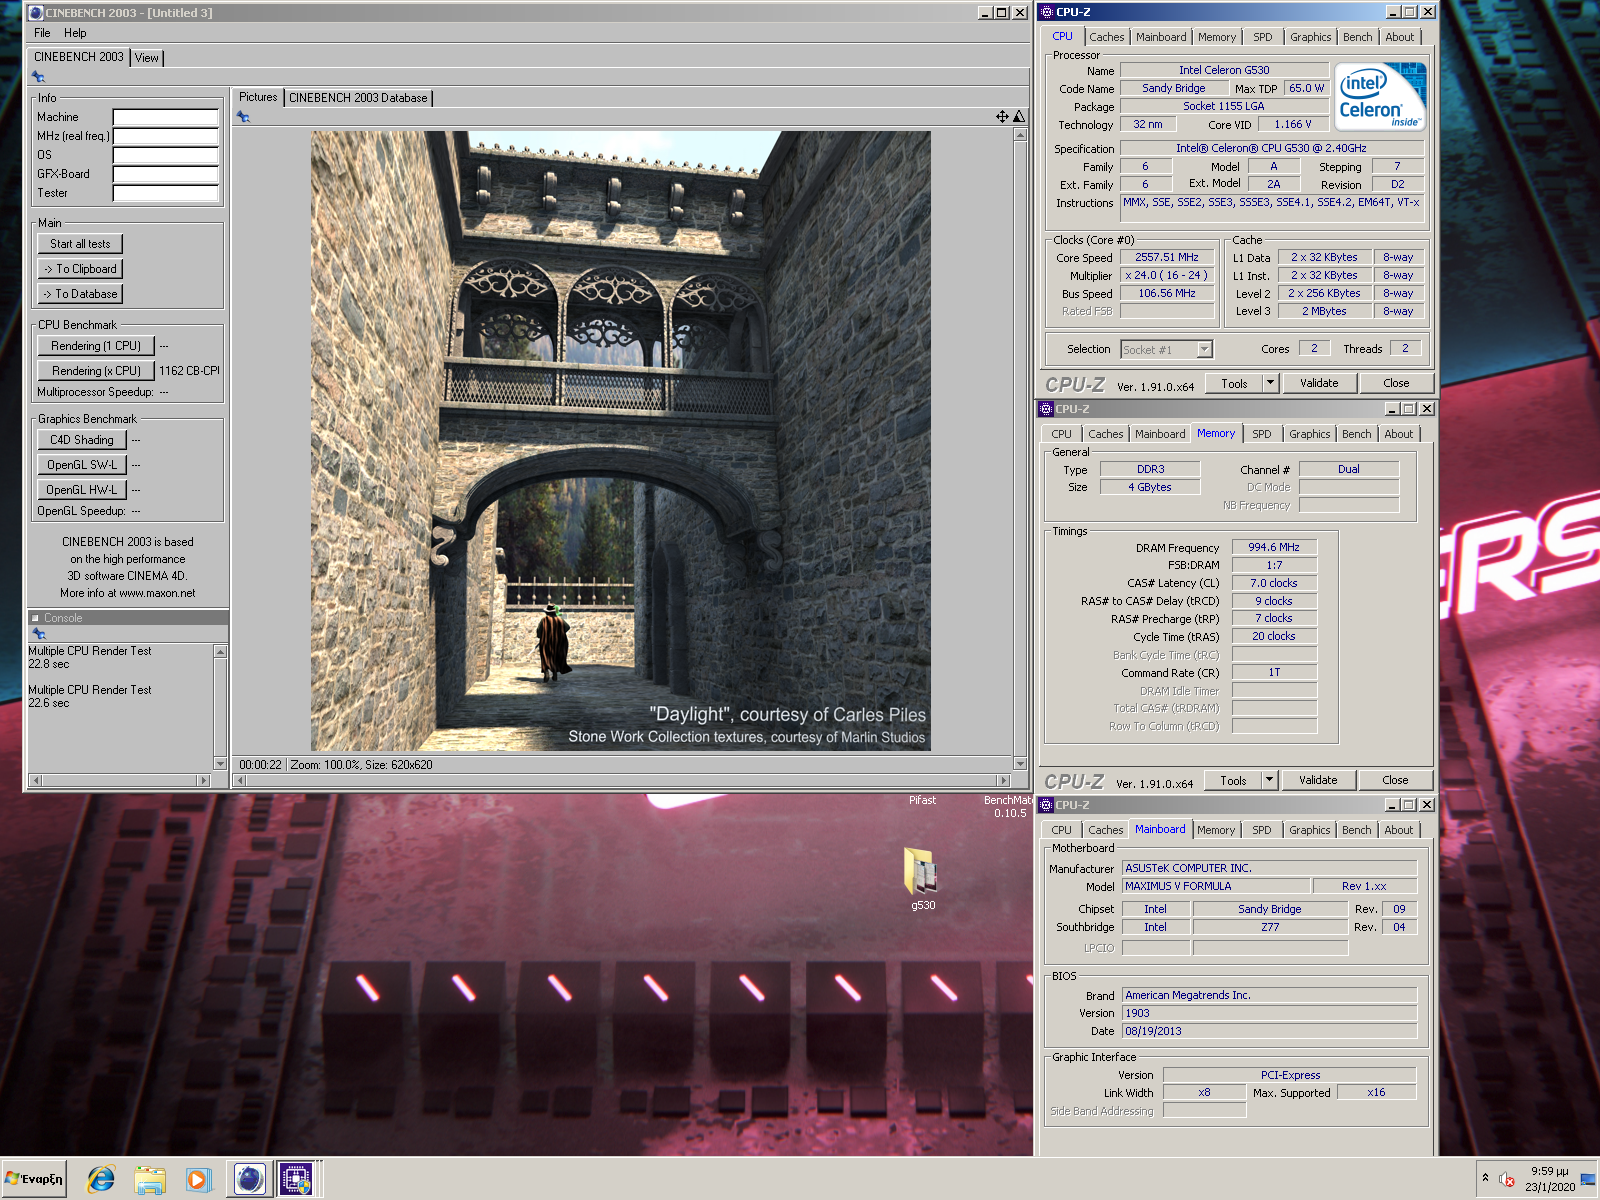1600x1200 pixels.
Task: Click '1162 CB-CPU' rendering score
Action: point(189,371)
